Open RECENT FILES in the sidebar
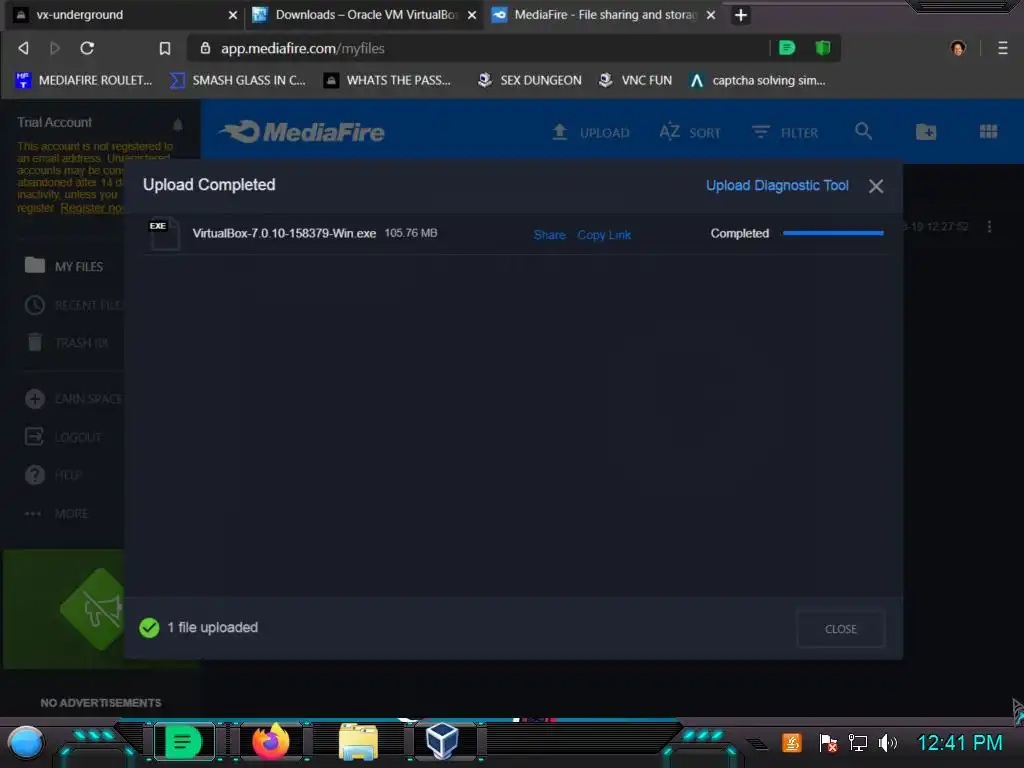The width and height of the screenshot is (1024, 768). 73,305
